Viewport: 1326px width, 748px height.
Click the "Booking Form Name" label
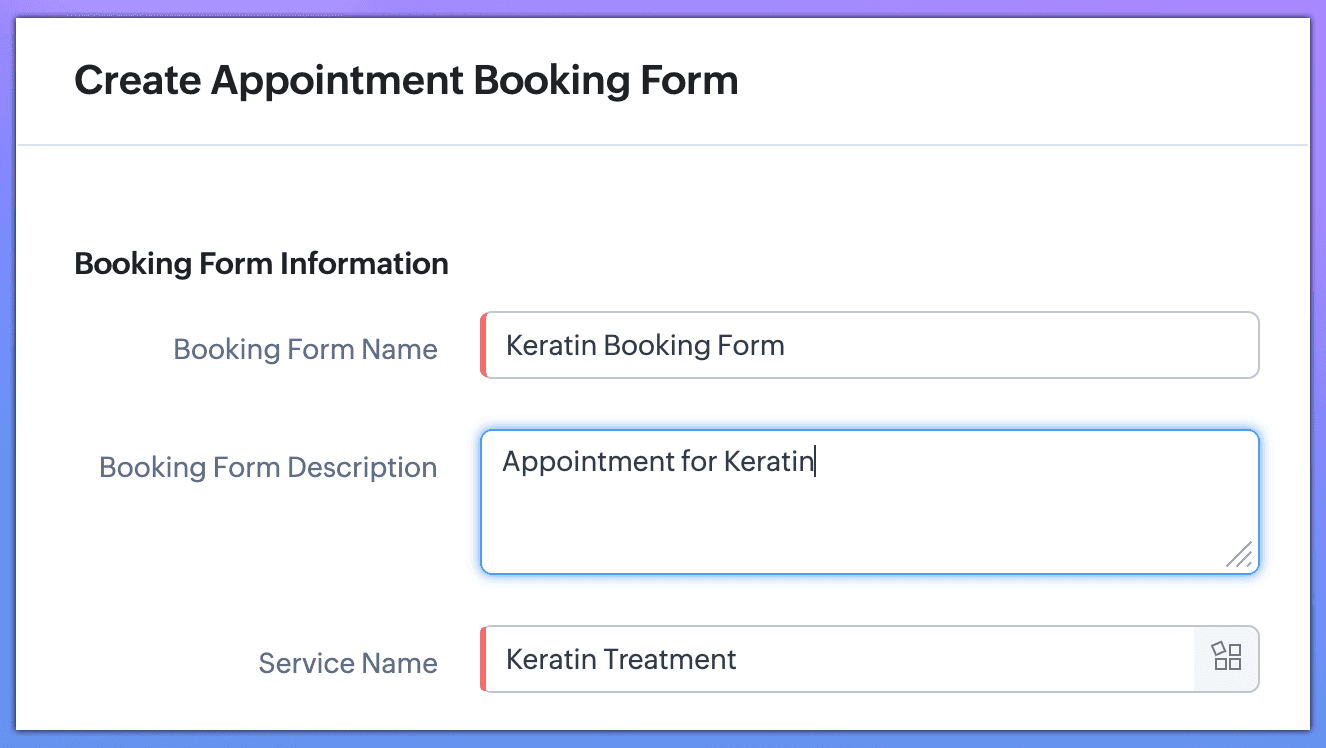click(305, 349)
